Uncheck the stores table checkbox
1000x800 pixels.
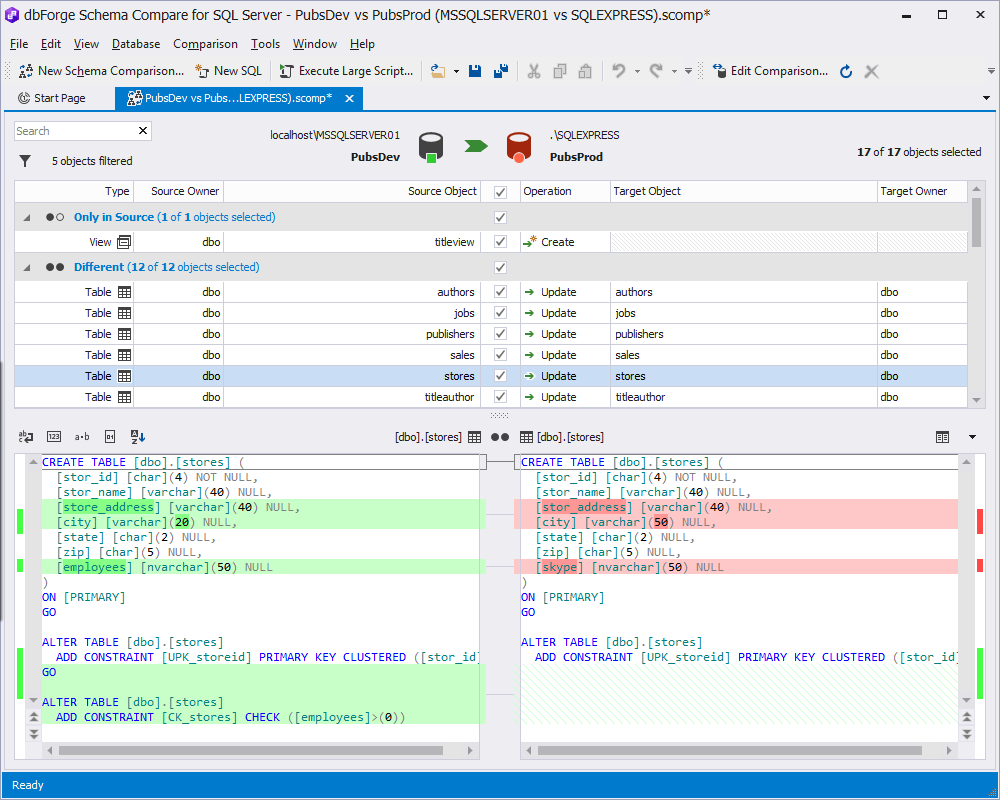(500, 376)
